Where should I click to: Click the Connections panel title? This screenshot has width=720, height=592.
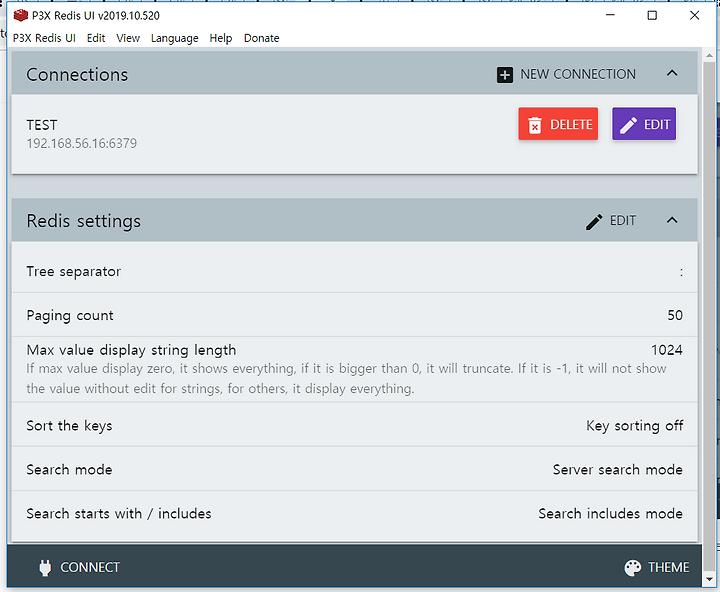pyautogui.click(x=77, y=75)
